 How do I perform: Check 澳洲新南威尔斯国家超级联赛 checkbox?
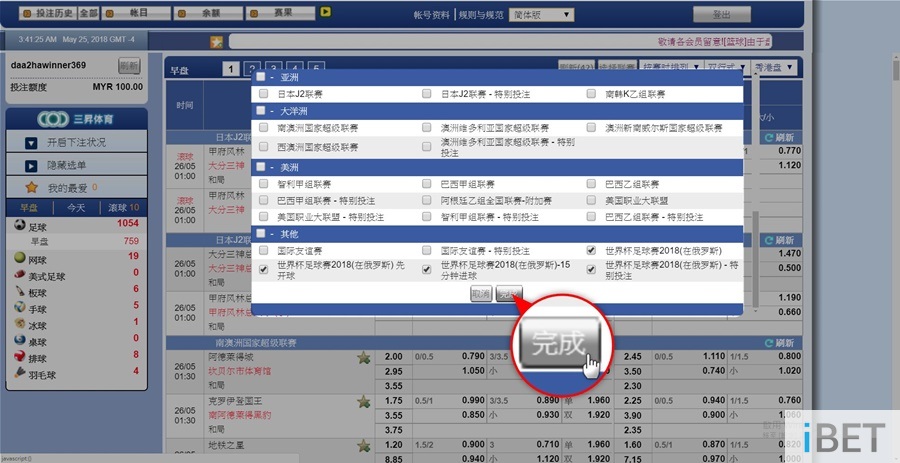[x=591, y=127]
